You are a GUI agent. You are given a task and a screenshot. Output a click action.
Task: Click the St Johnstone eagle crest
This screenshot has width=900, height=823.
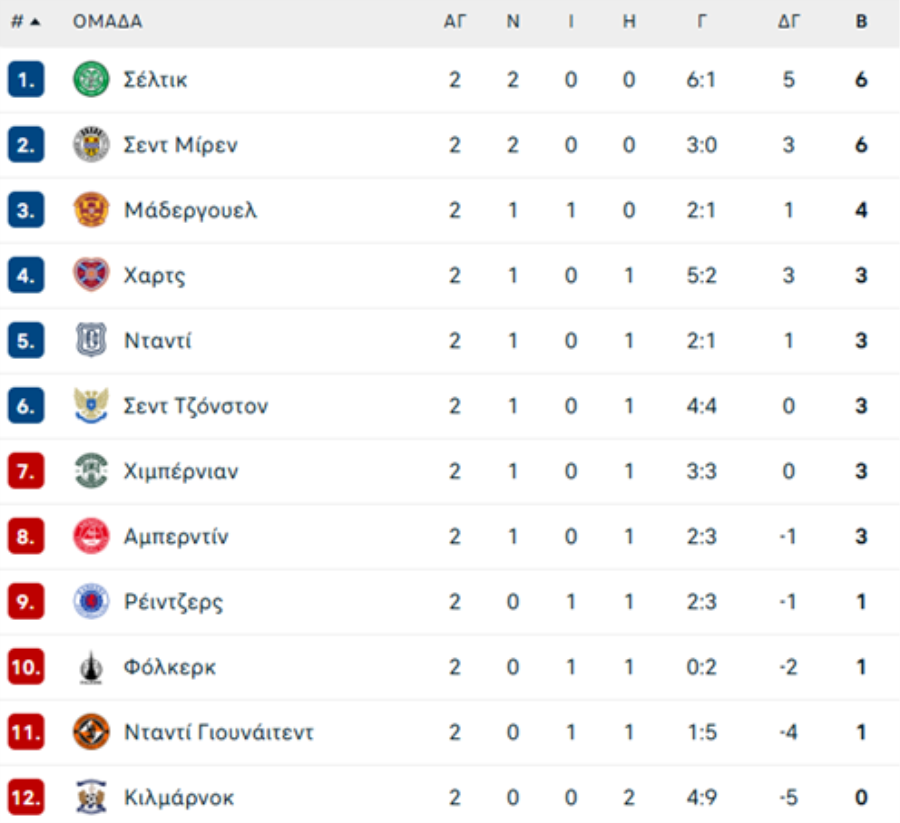pyautogui.click(x=91, y=406)
